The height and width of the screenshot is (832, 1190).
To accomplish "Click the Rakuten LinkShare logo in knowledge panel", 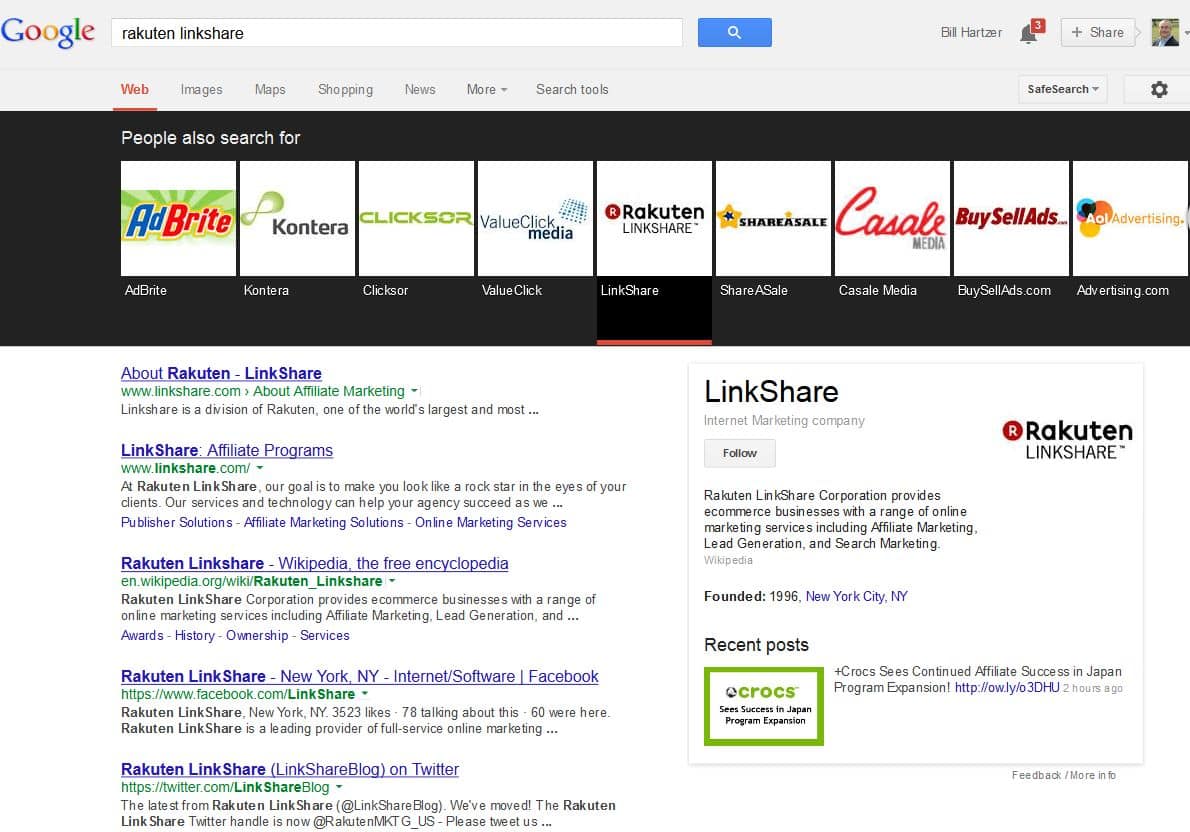I will click(x=1067, y=440).
